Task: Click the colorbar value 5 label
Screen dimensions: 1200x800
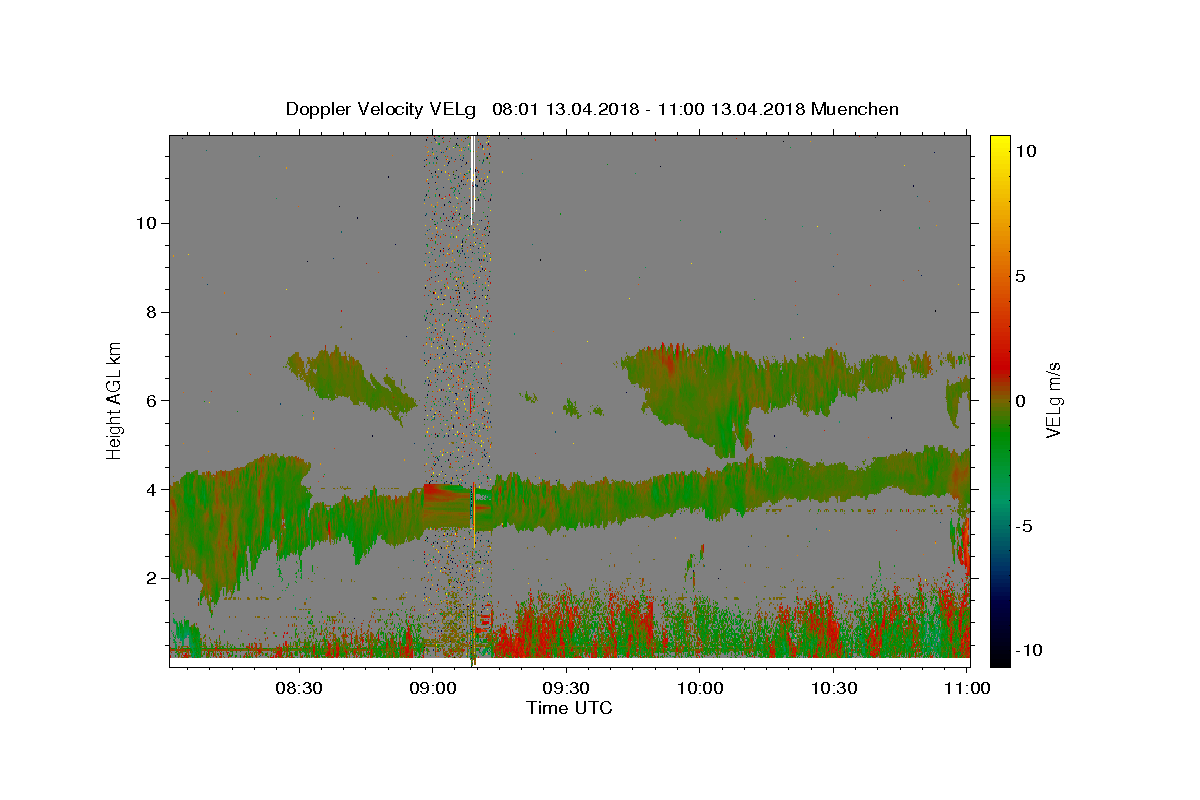Action: click(x=1022, y=275)
